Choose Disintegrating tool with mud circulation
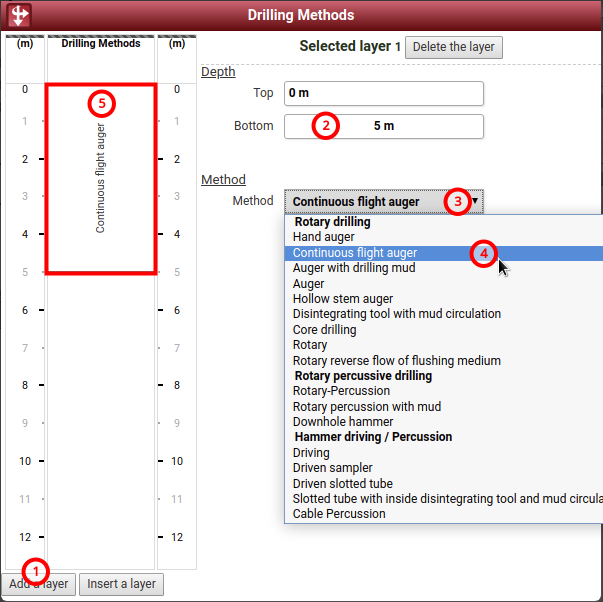Image resolution: width=603 pixels, height=602 pixels. pos(397,314)
